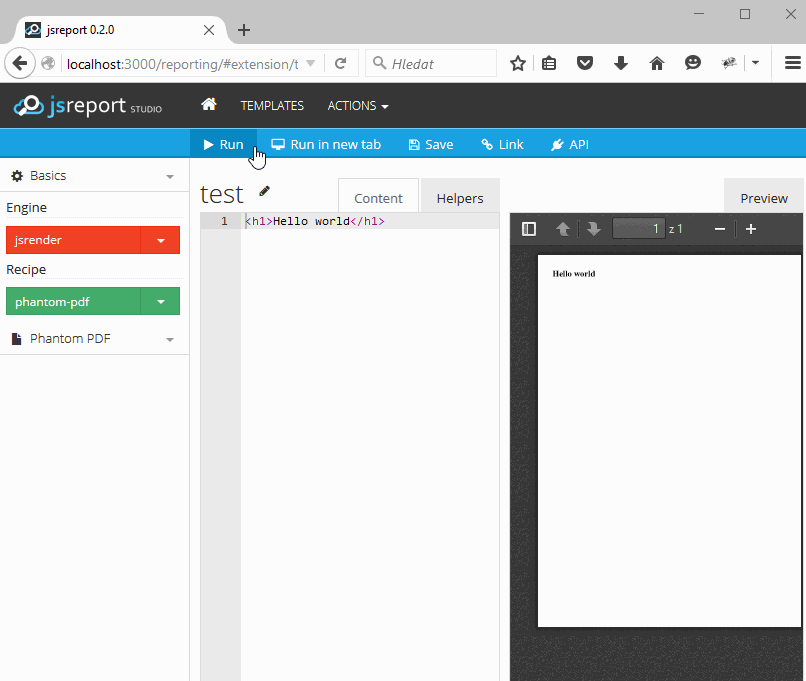Open the phantom-pdf recipe dropdown arrow
This screenshot has width=806, height=681.
point(160,301)
